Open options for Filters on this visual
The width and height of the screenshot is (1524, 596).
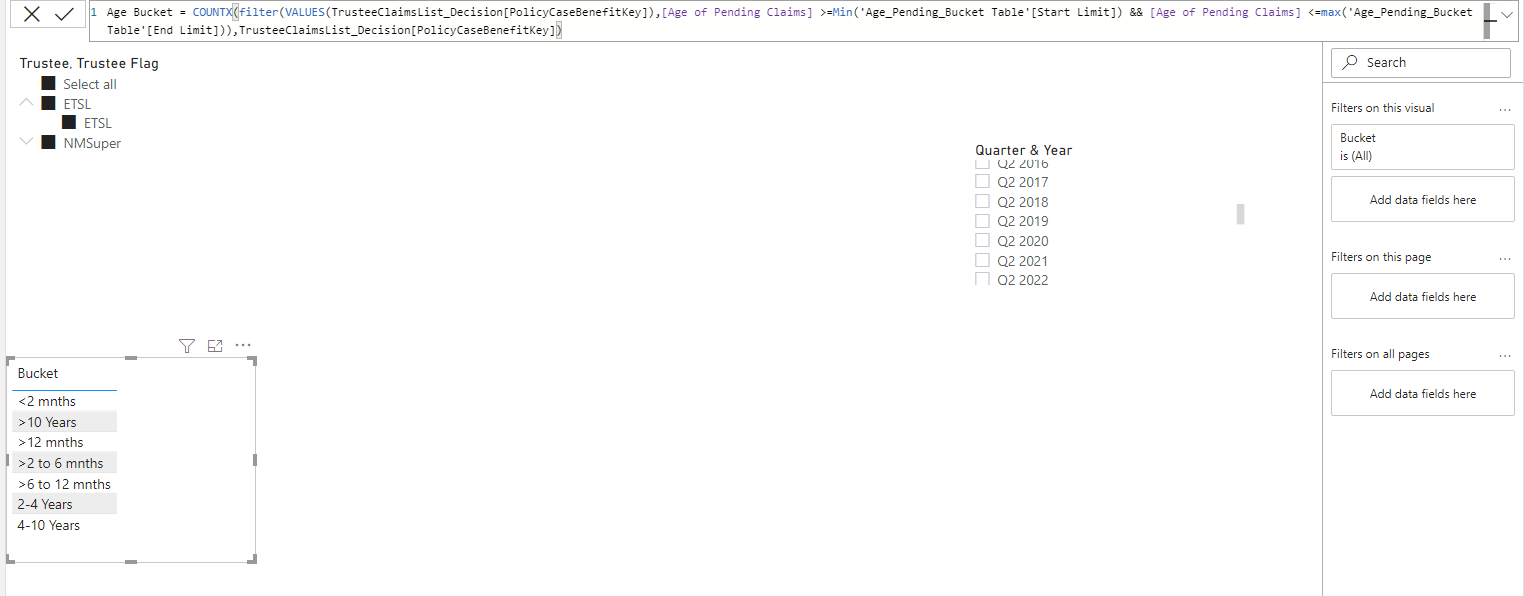tap(1505, 108)
